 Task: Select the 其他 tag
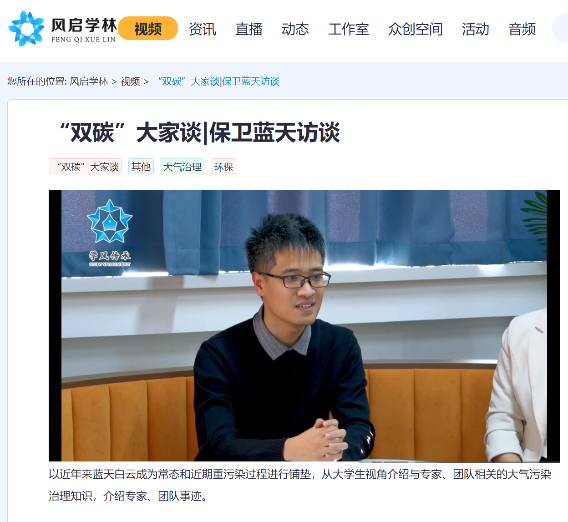[141, 167]
